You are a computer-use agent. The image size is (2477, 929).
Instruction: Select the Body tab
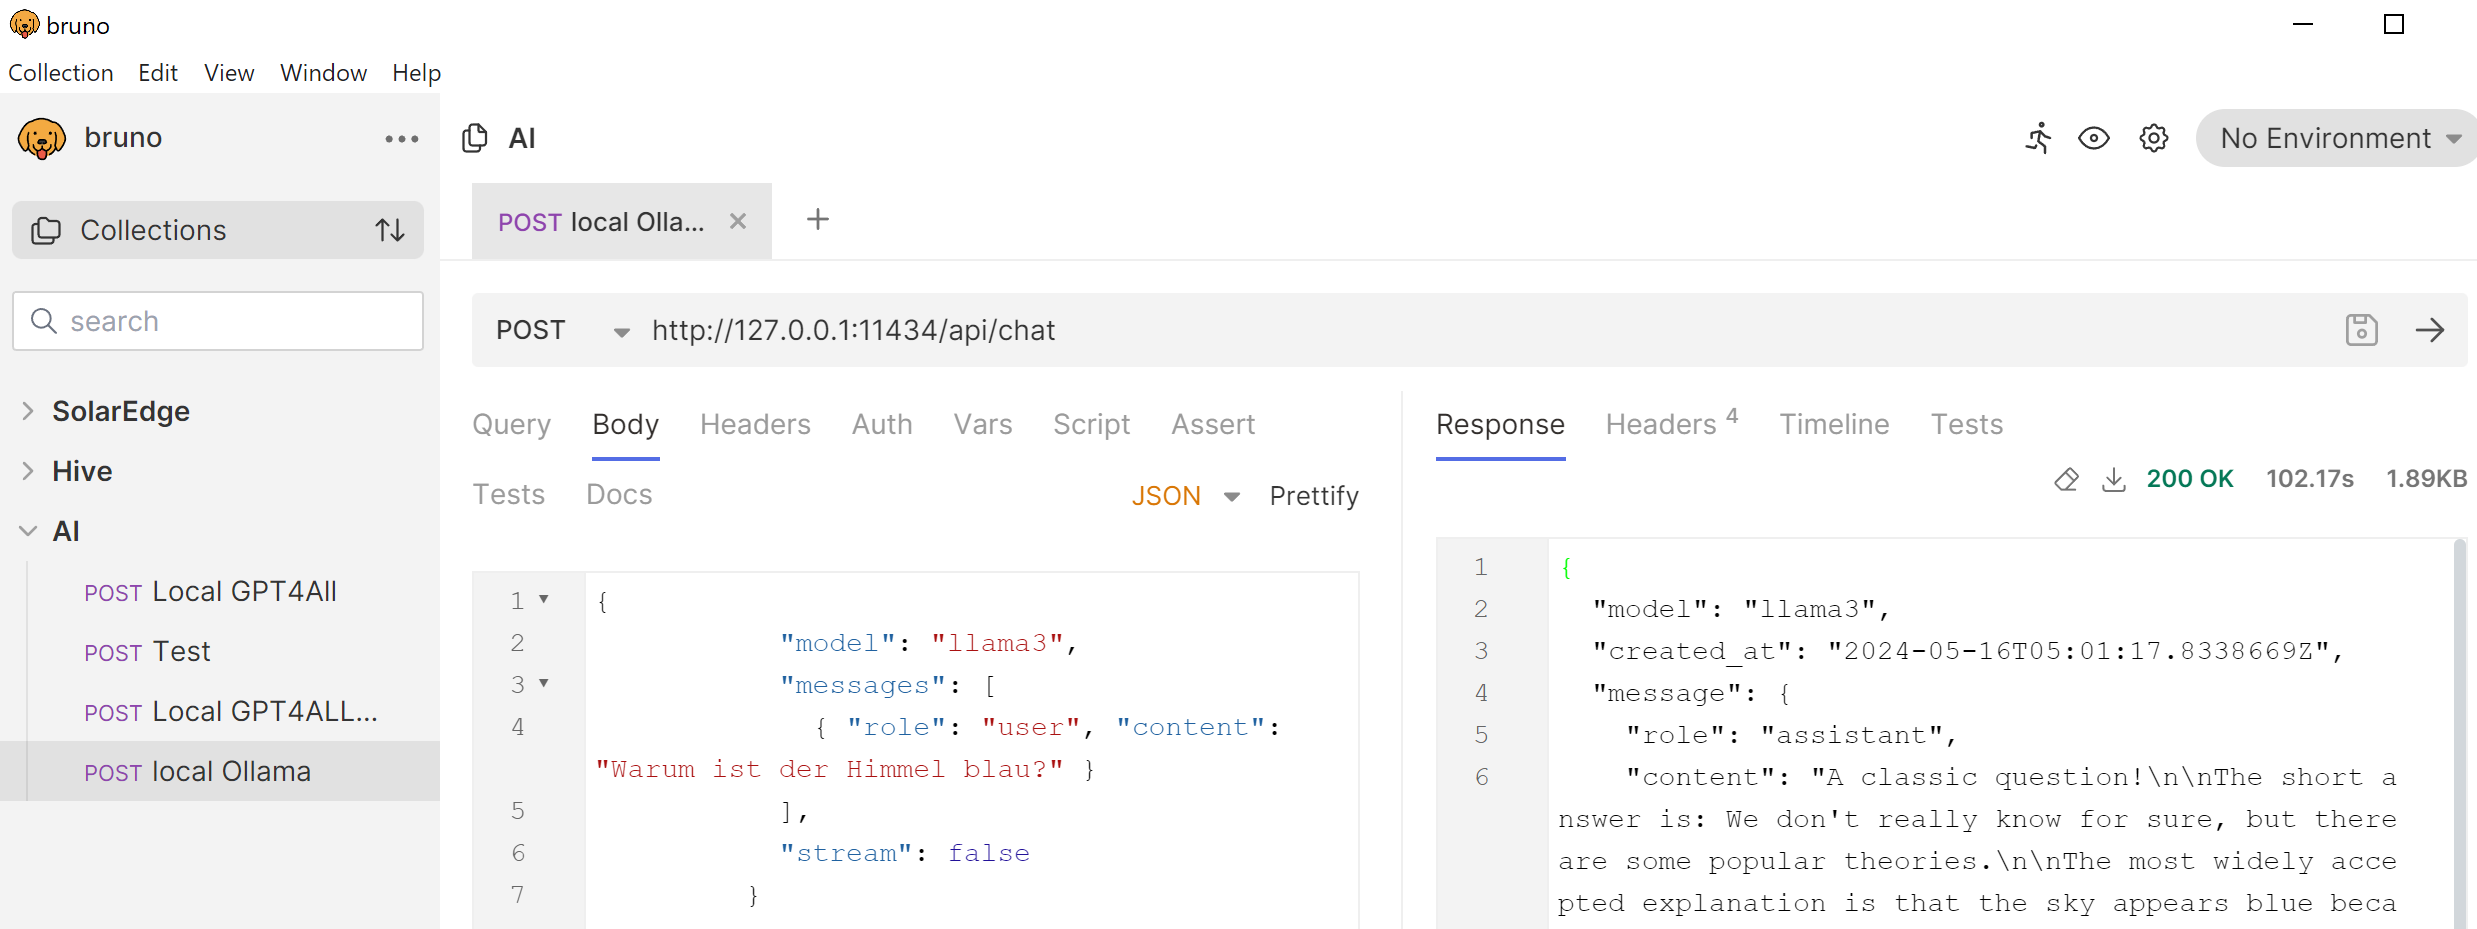[626, 425]
